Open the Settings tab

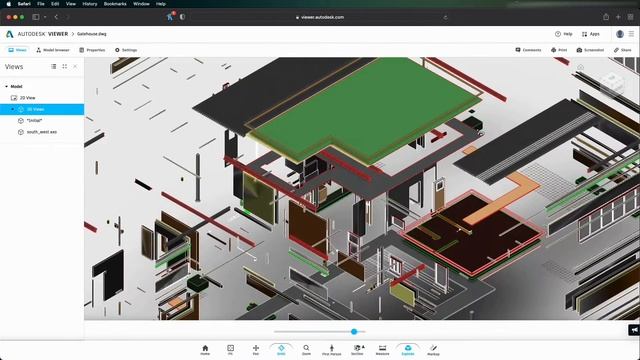click(x=126, y=50)
